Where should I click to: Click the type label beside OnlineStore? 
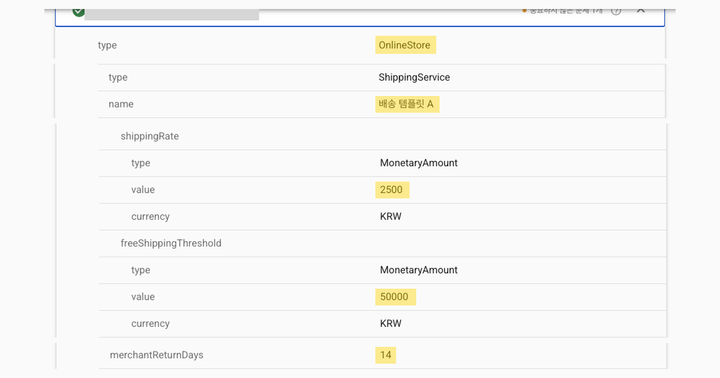(x=107, y=45)
